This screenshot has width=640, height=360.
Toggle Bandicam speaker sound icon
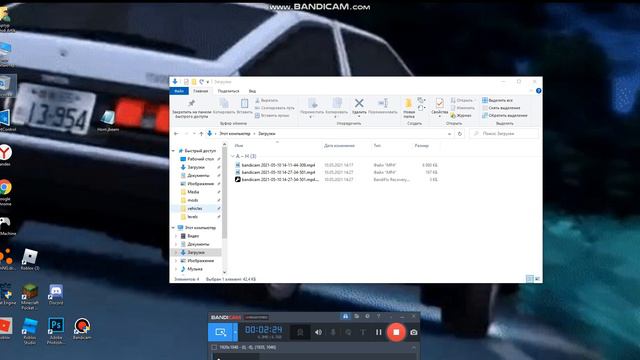point(318,332)
